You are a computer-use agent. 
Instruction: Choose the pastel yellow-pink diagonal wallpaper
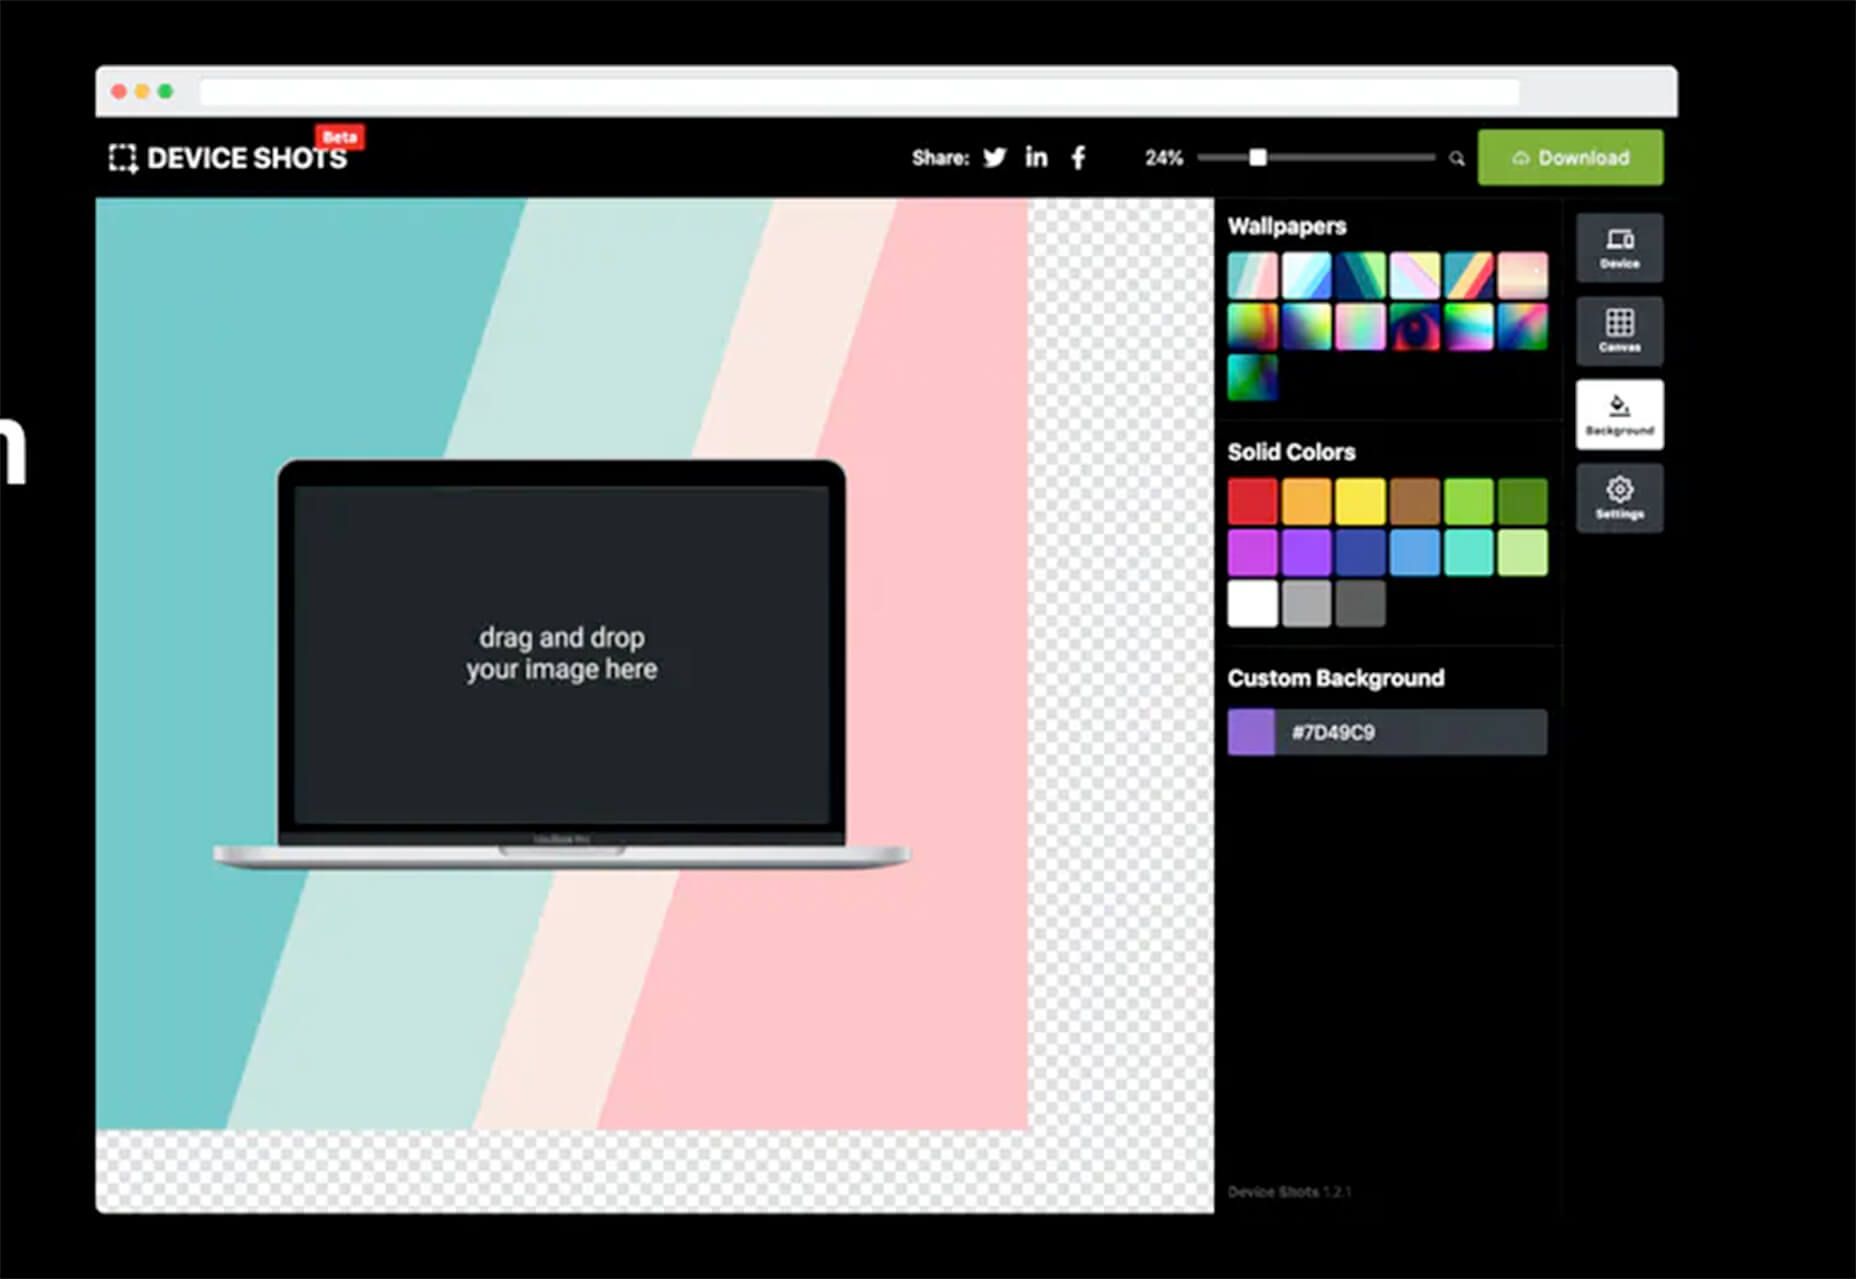1414,276
